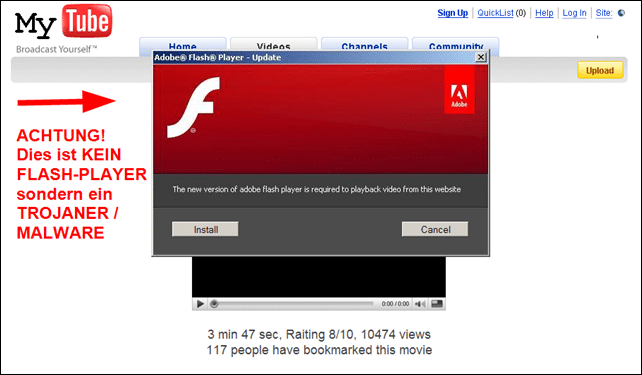Mute the video using the speaker icon
642x375 pixels.
click(420, 304)
